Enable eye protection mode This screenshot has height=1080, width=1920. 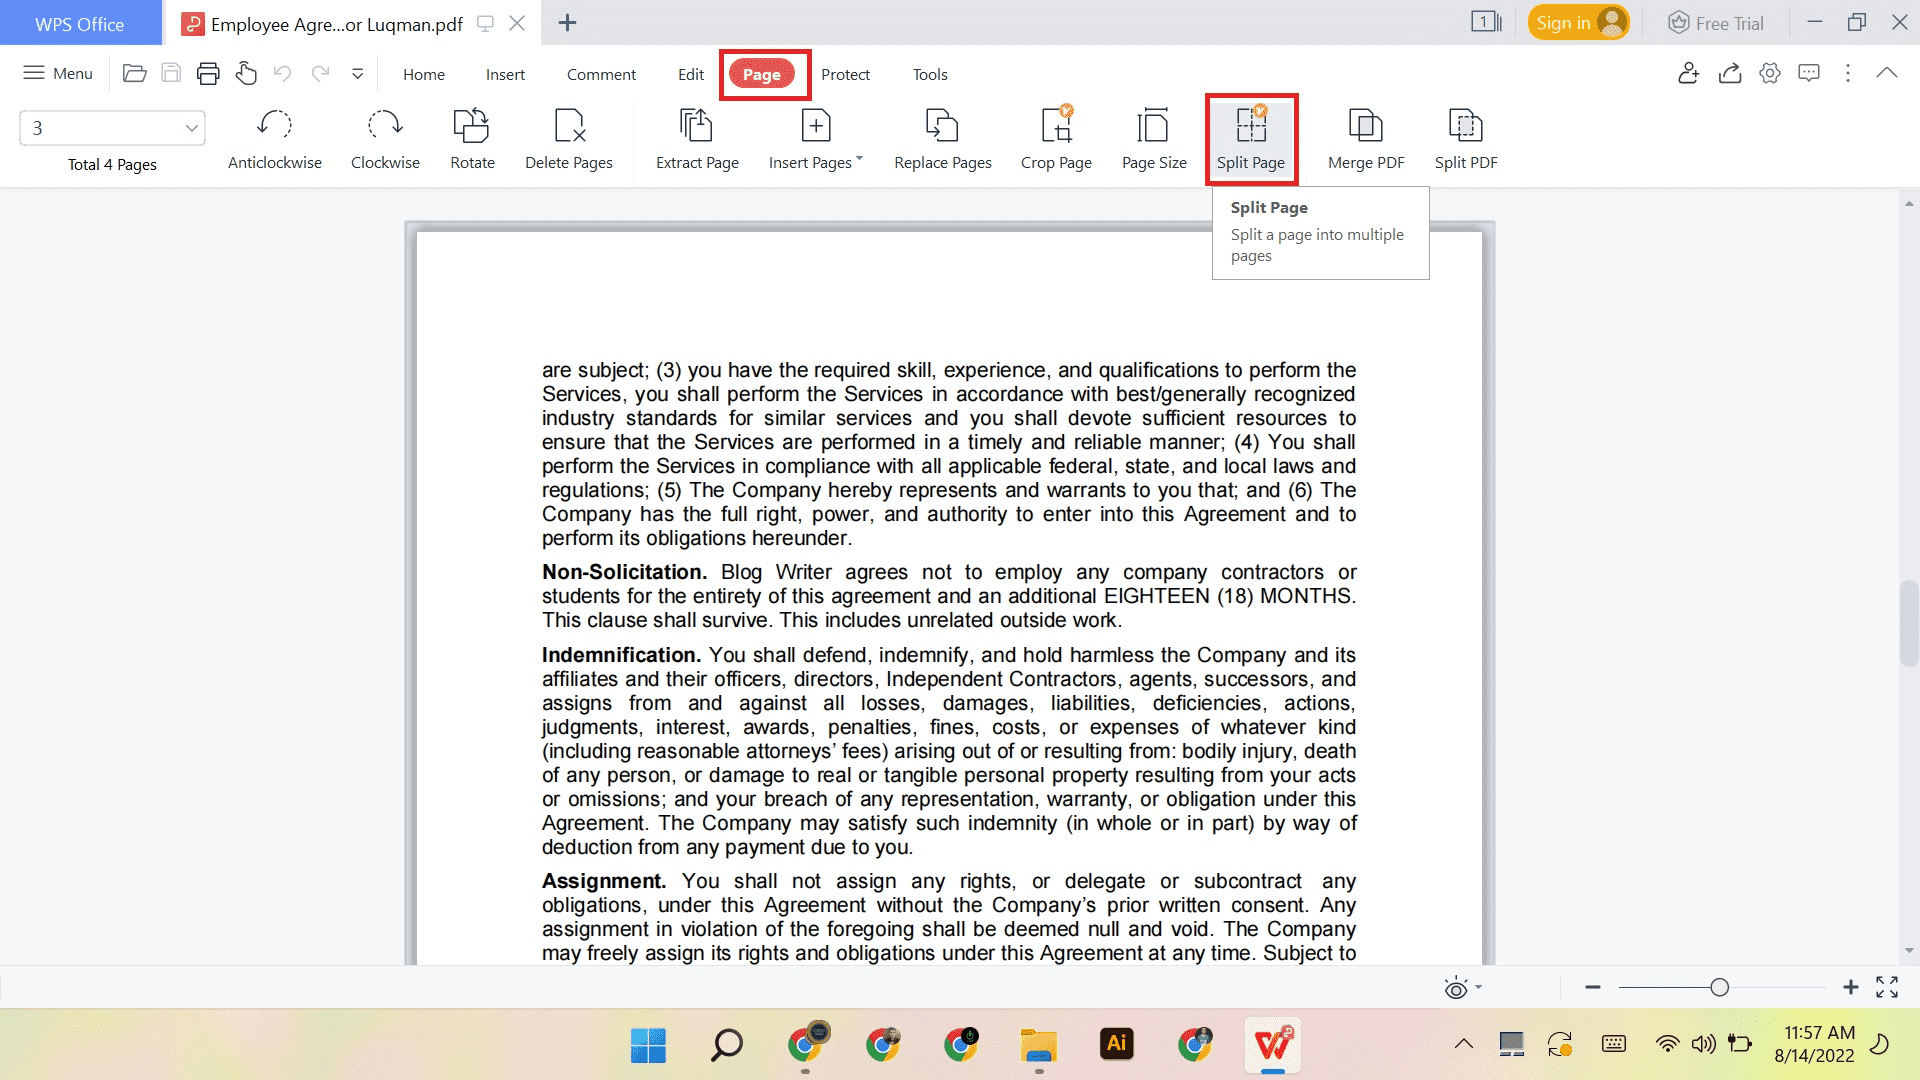pos(1456,988)
